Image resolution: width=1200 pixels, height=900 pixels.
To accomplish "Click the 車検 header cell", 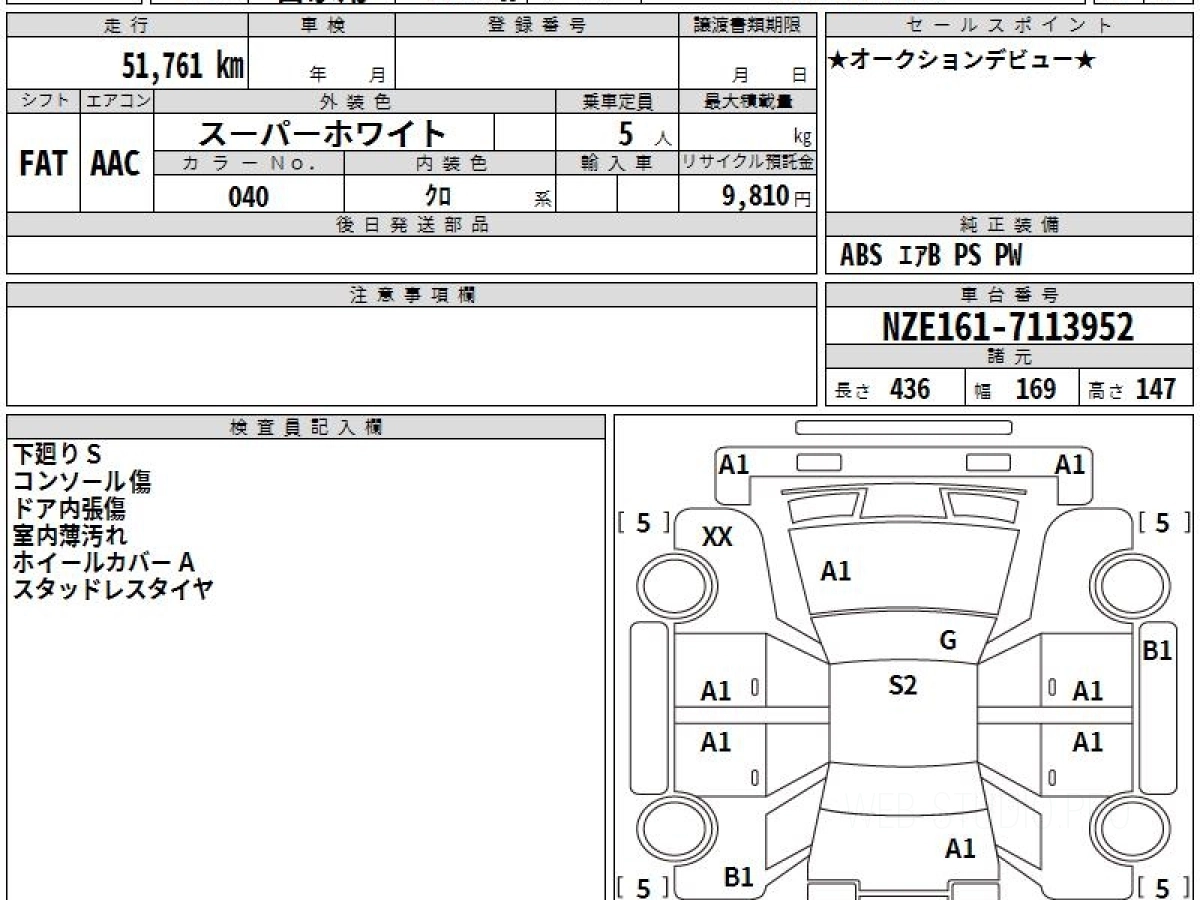I will click(x=322, y=26).
